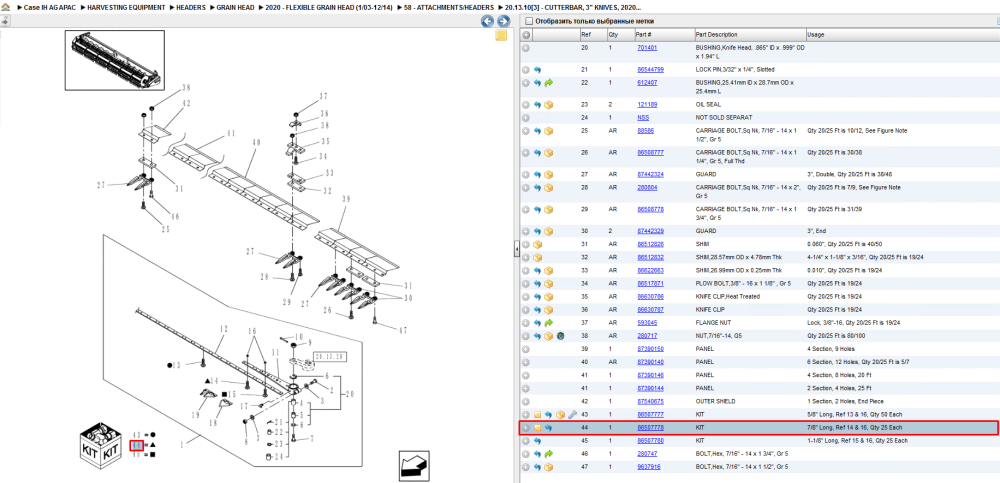Screen dimensions: 1000x483
Task: Select usage text '2 Section, 4 Holes, 25 Ft'
Action: tap(839, 388)
